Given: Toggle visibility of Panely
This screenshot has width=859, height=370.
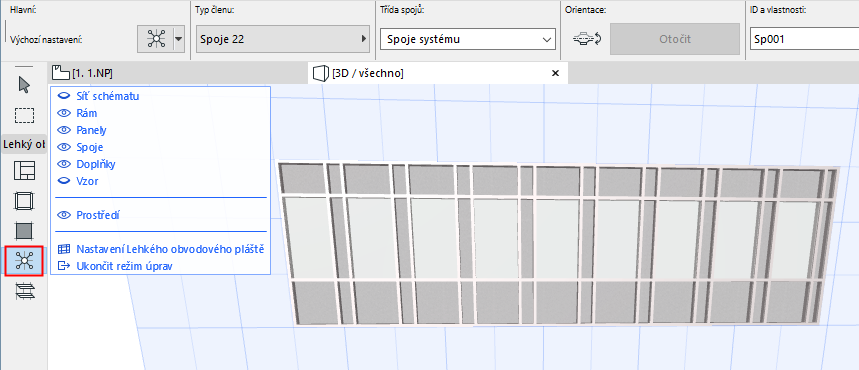Looking at the screenshot, I should [64, 130].
